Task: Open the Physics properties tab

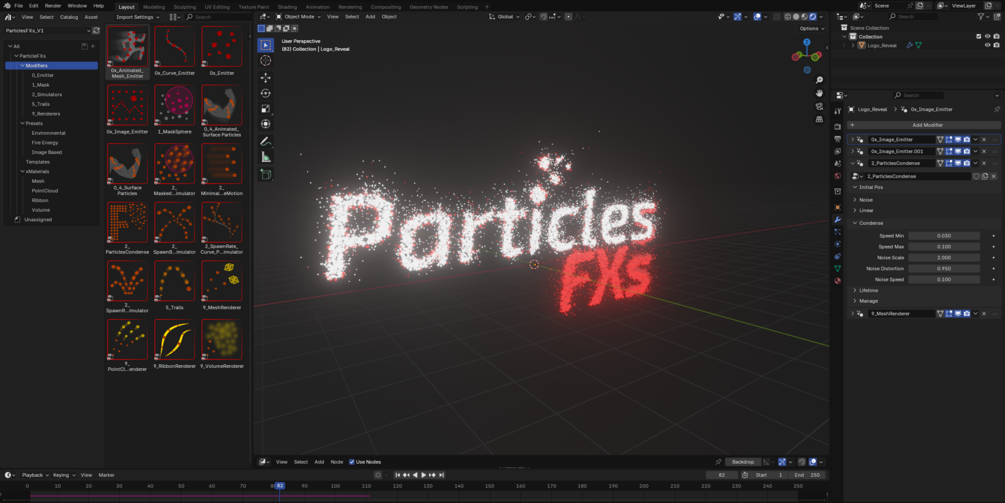Action: (x=838, y=244)
